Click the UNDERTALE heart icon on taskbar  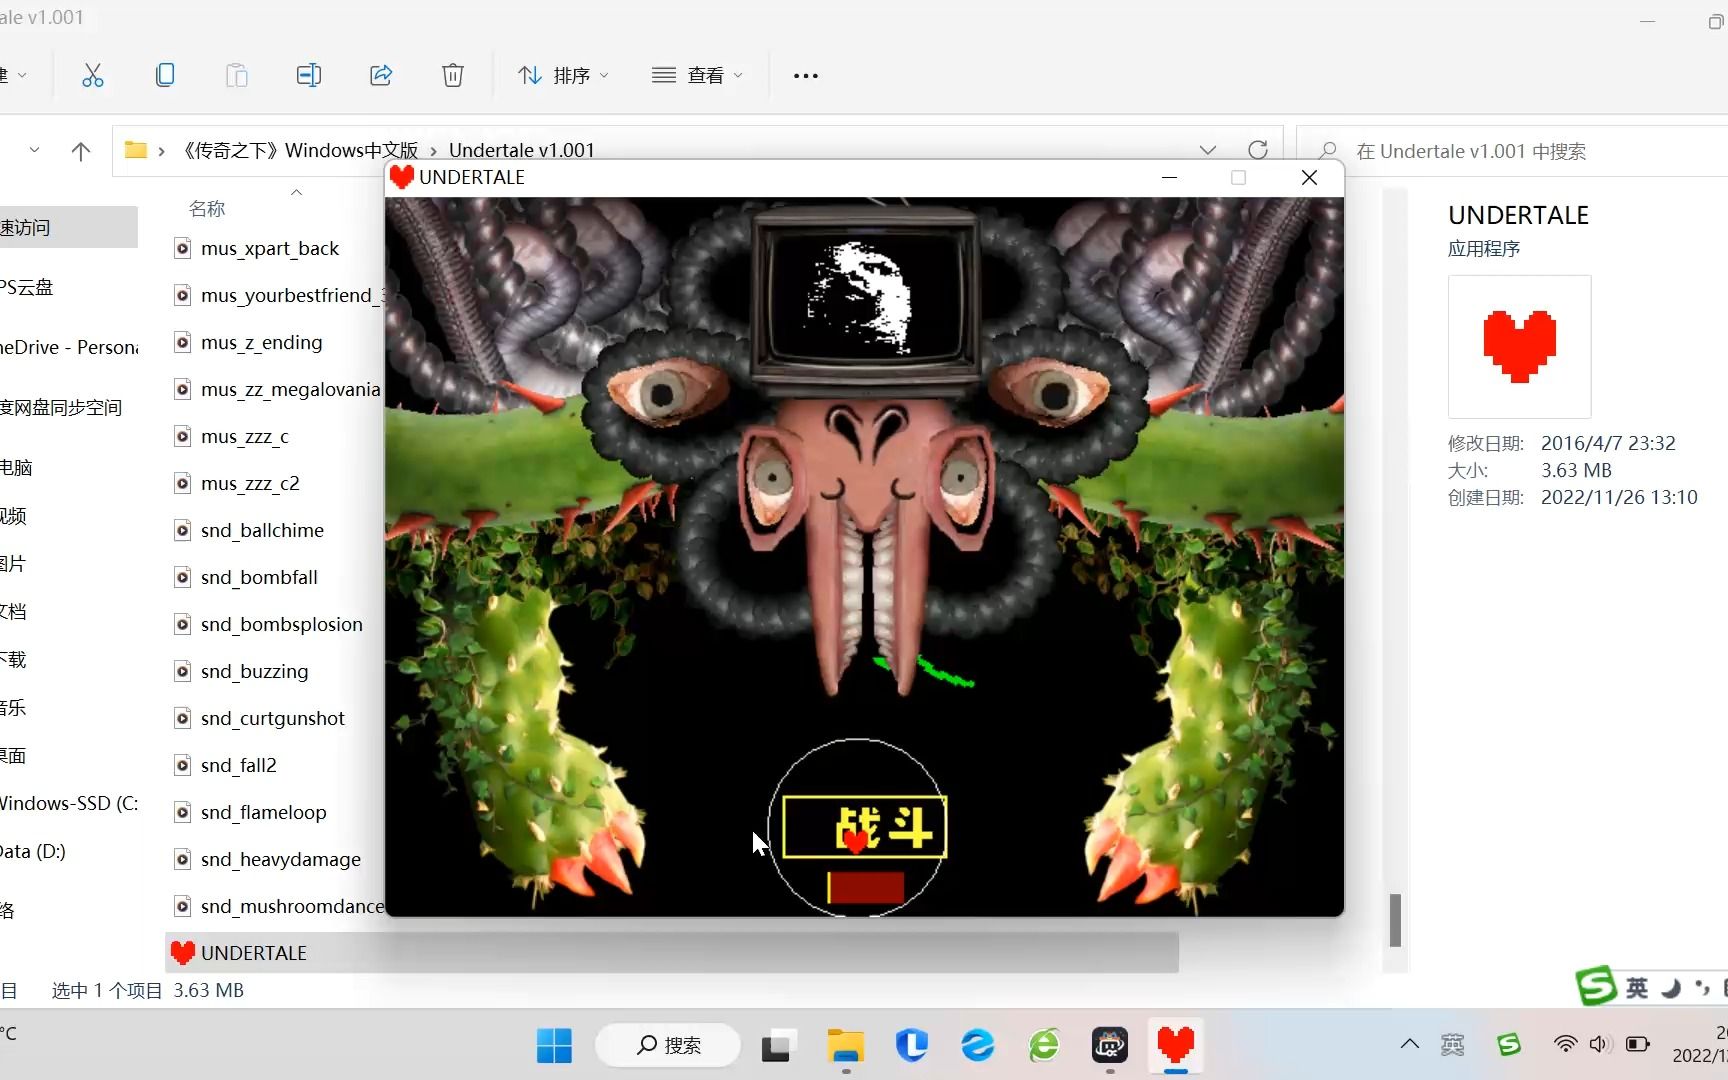[1176, 1046]
